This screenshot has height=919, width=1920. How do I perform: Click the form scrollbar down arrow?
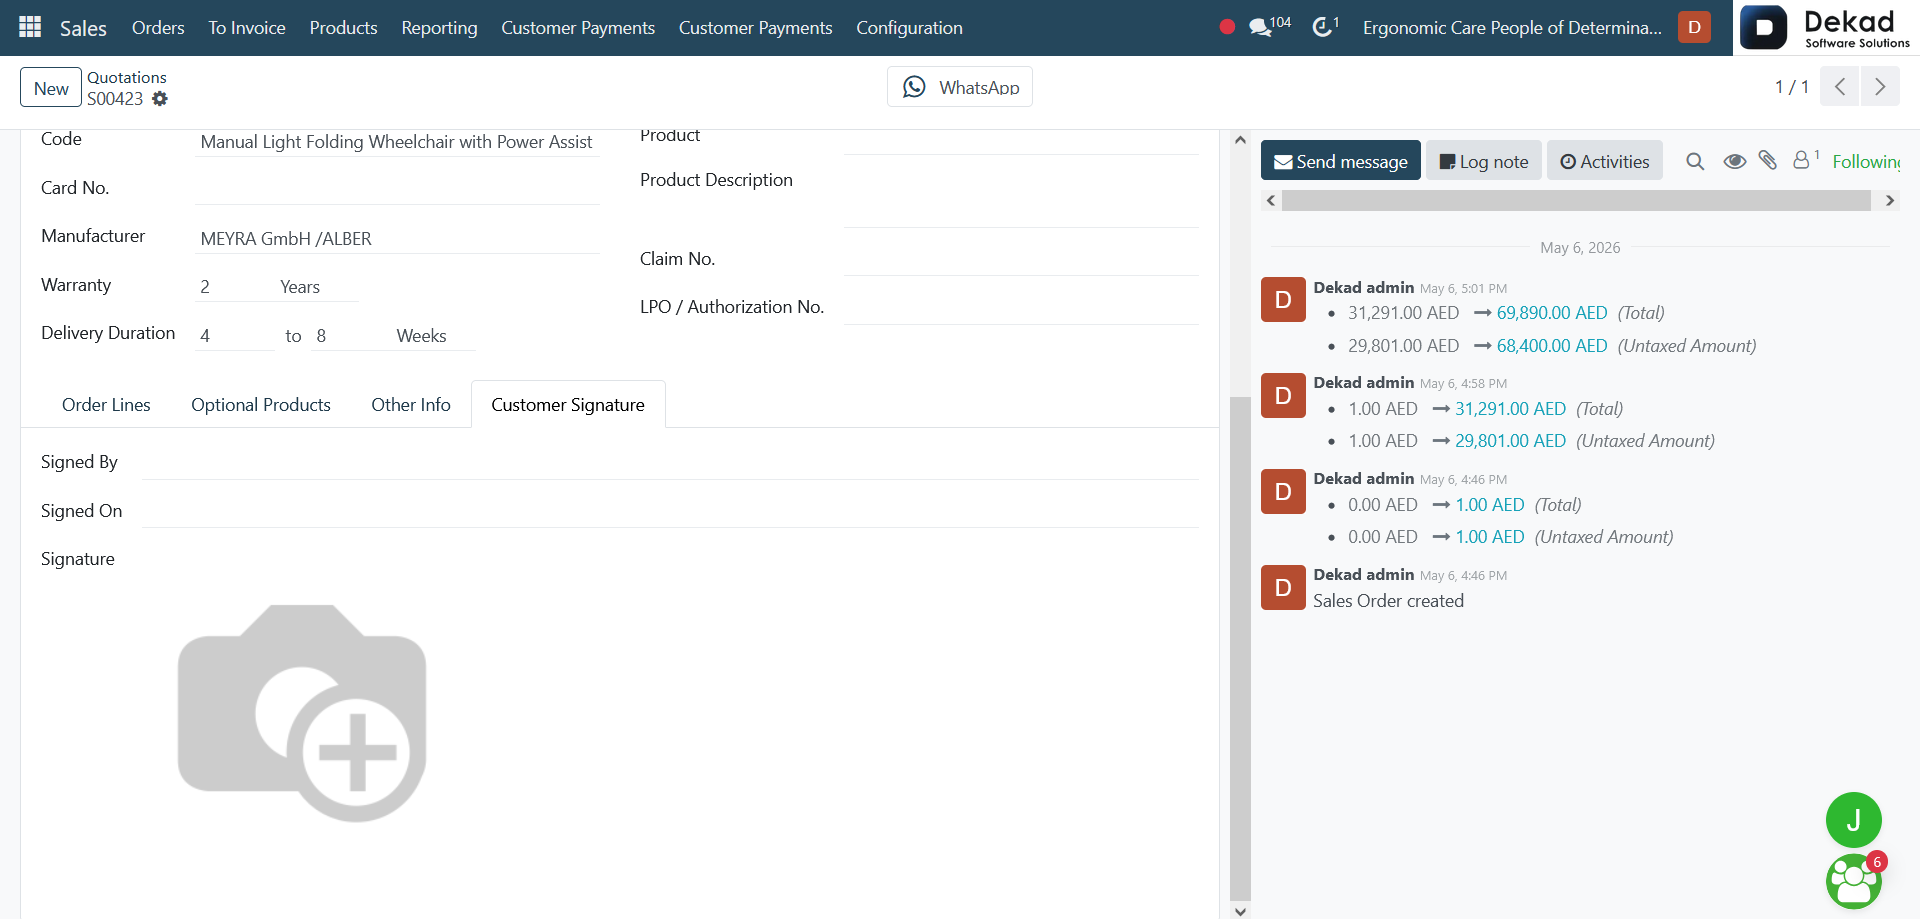[1240, 911]
